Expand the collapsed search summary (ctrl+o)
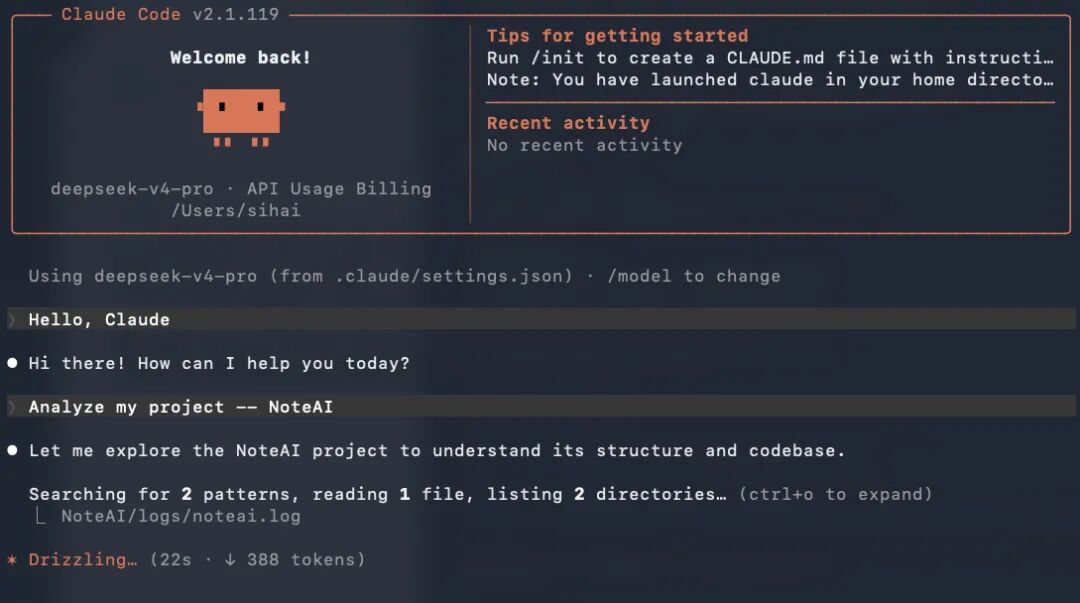This screenshot has width=1080, height=603. tap(835, 494)
